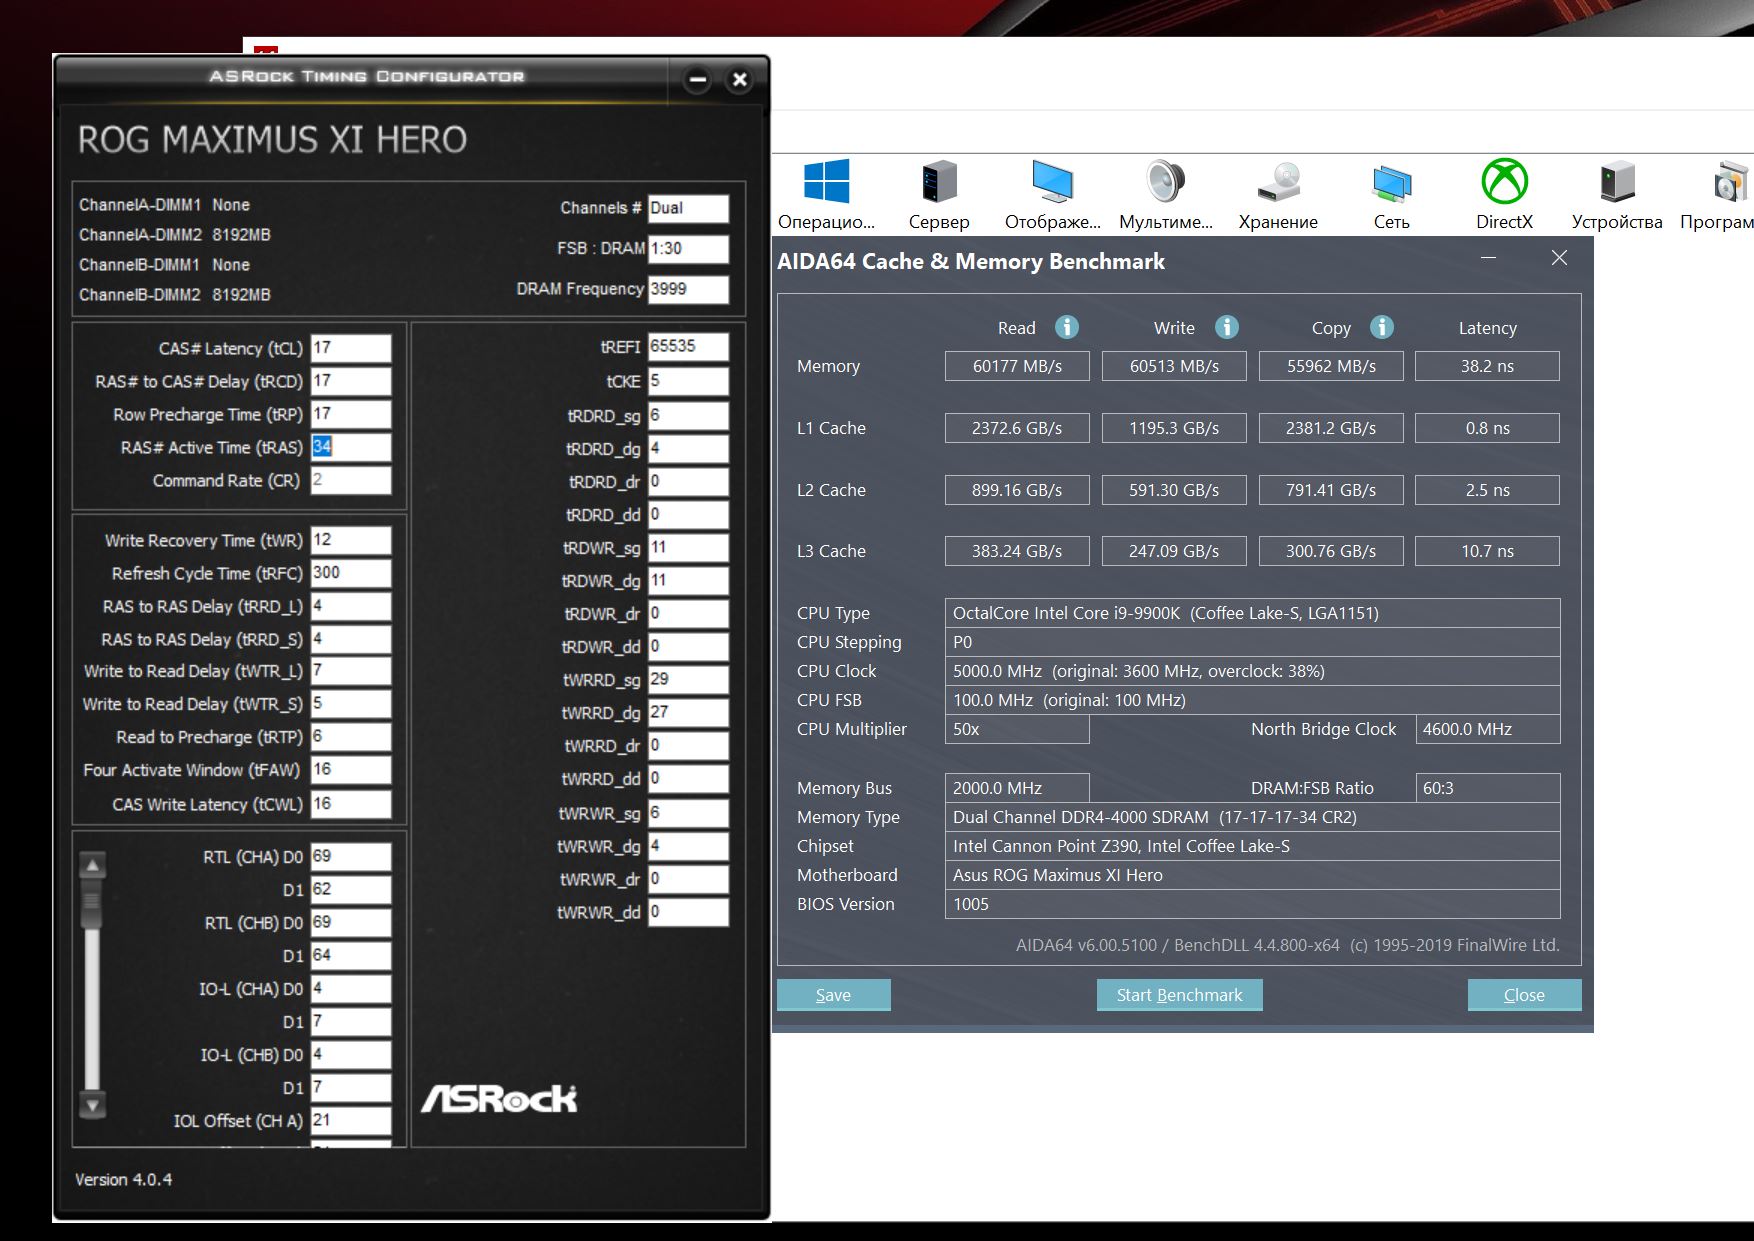
Task: Click the DRAM:FSB Ratio value 60:3
Action: pyautogui.click(x=1487, y=788)
